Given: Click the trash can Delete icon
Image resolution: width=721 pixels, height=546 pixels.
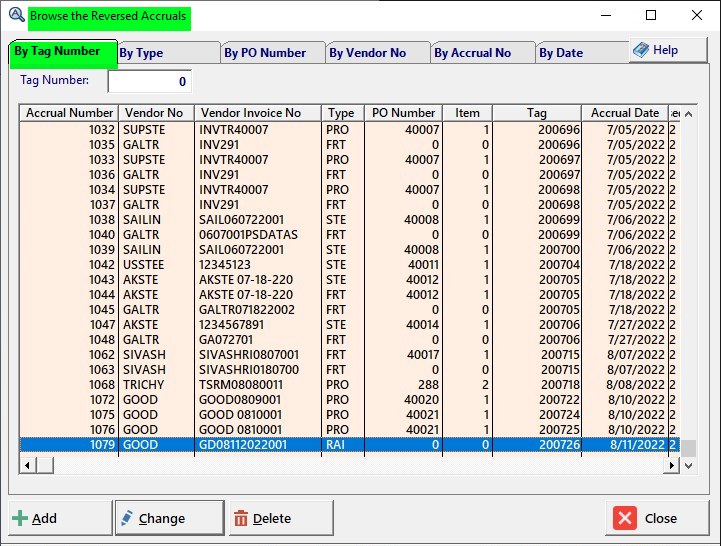Looking at the screenshot, I should tap(240, 518).
